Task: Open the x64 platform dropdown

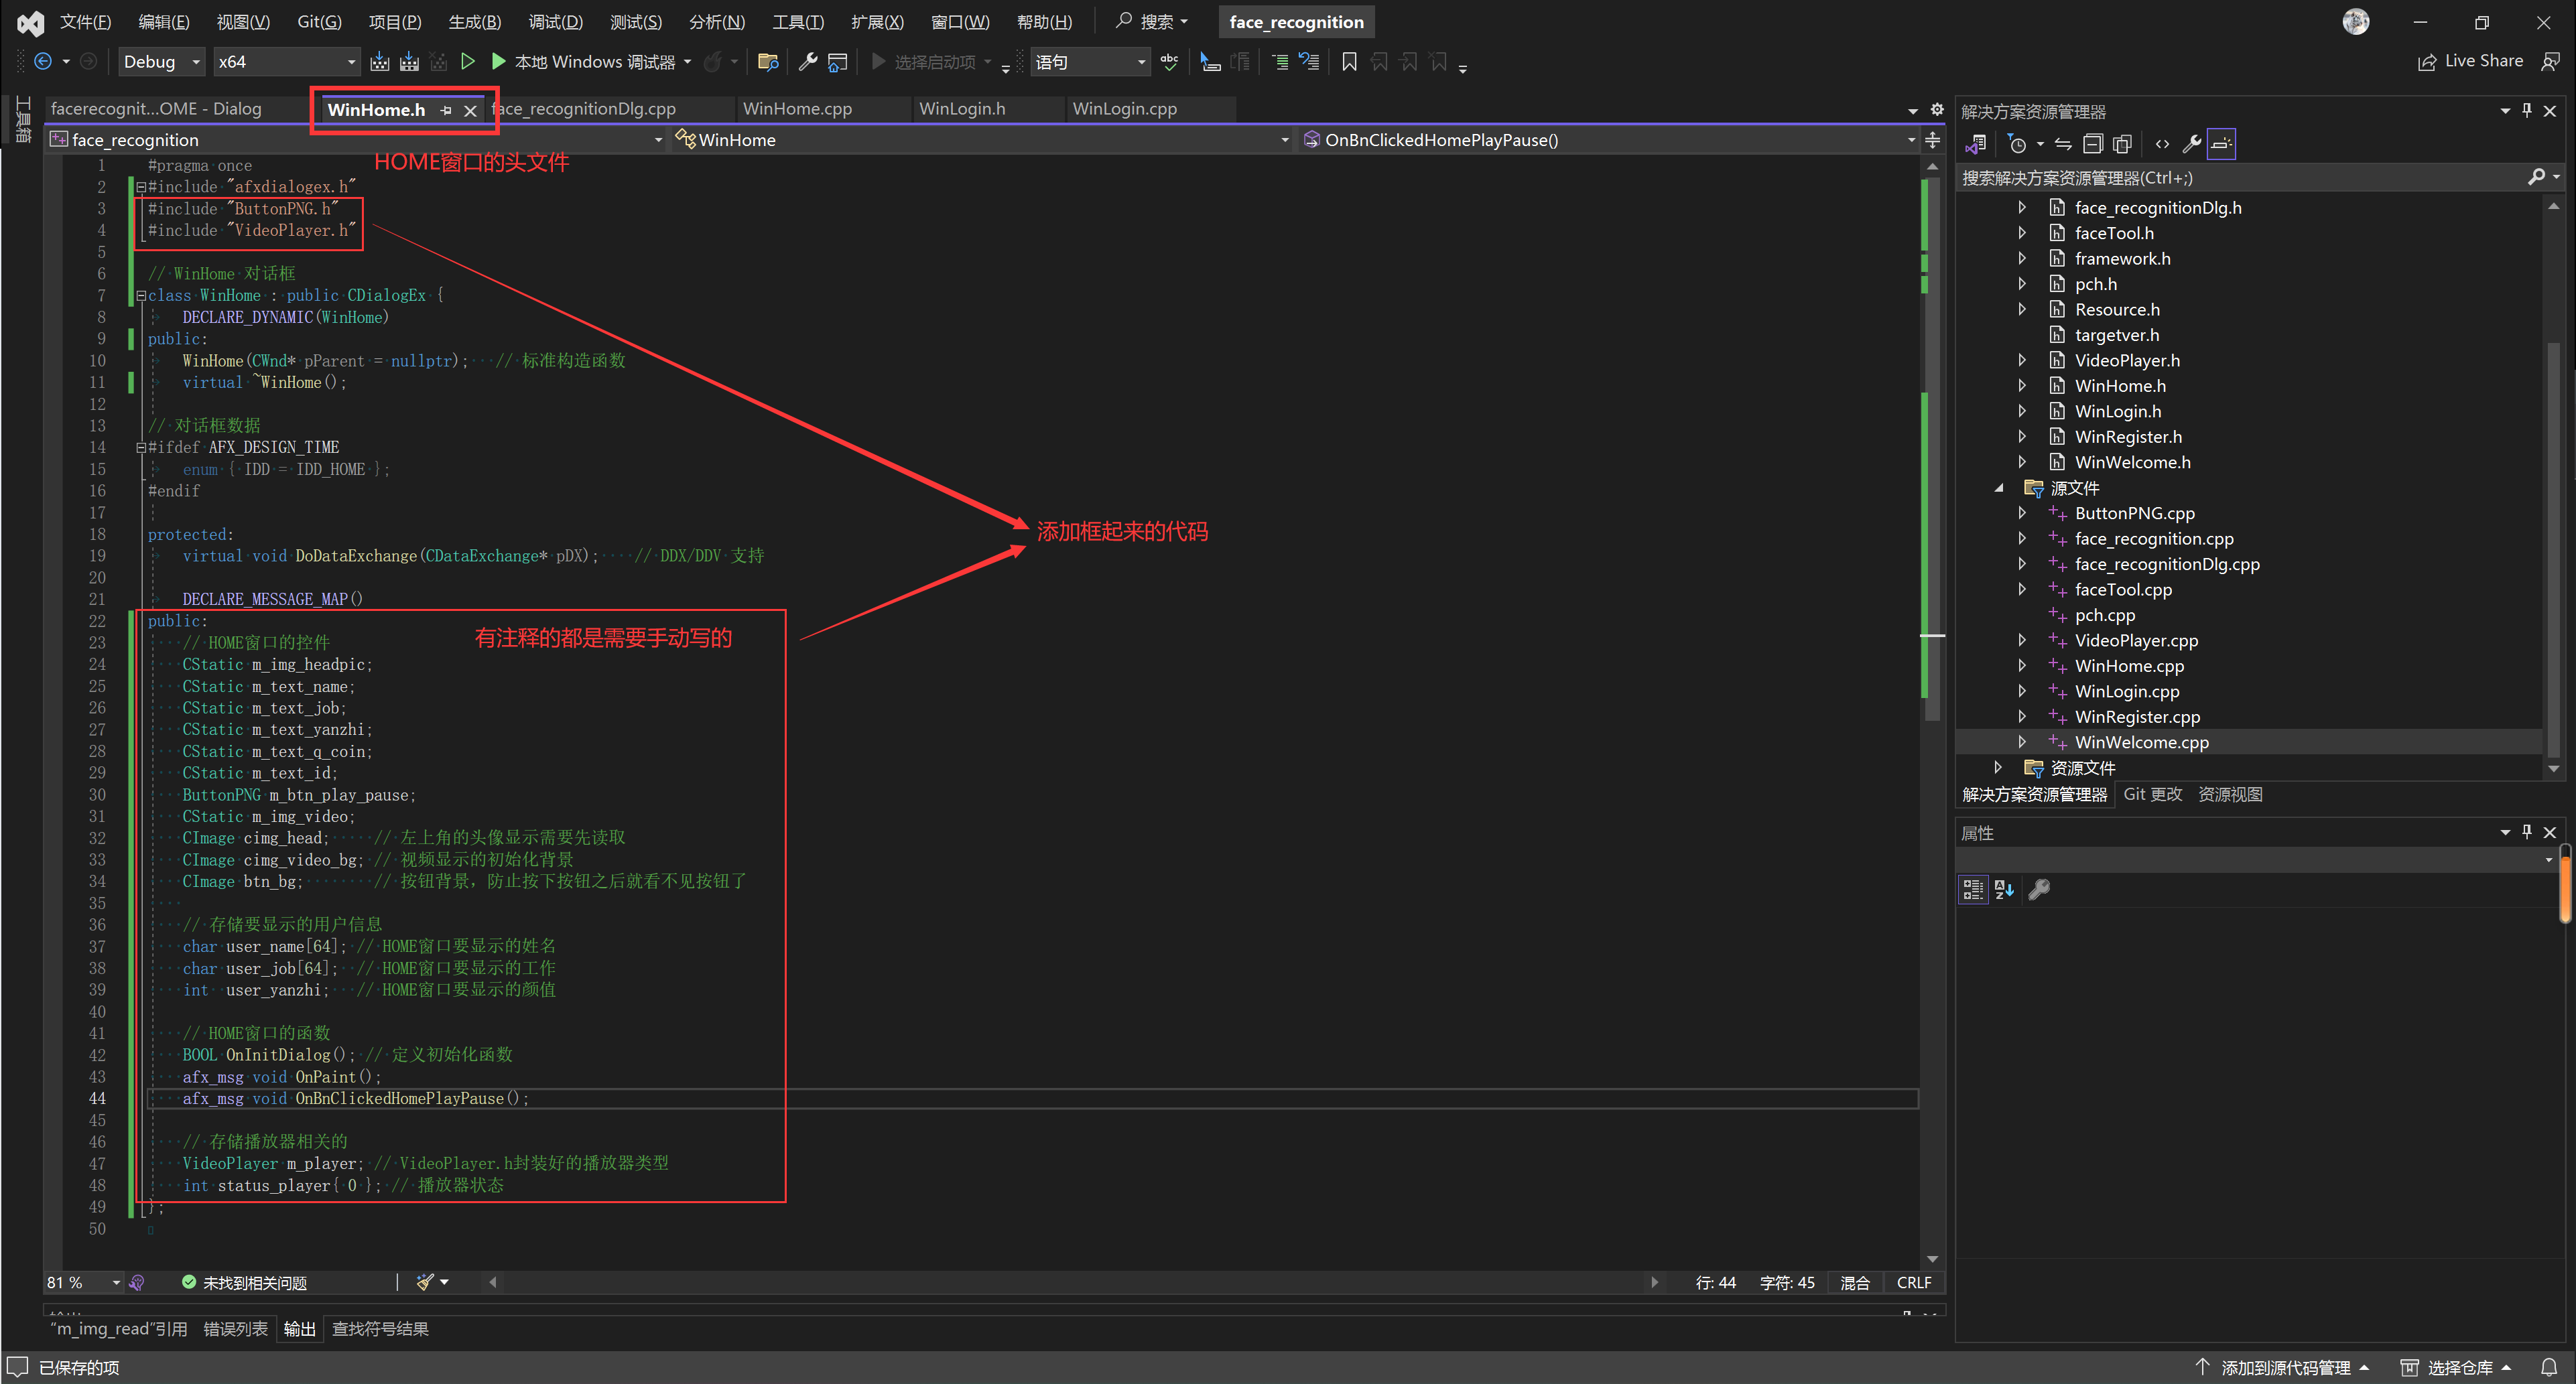Action: (286, 62)
